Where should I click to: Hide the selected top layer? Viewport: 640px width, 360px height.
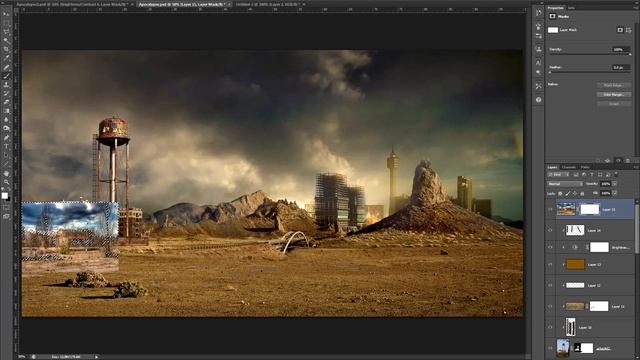[550, 209]
